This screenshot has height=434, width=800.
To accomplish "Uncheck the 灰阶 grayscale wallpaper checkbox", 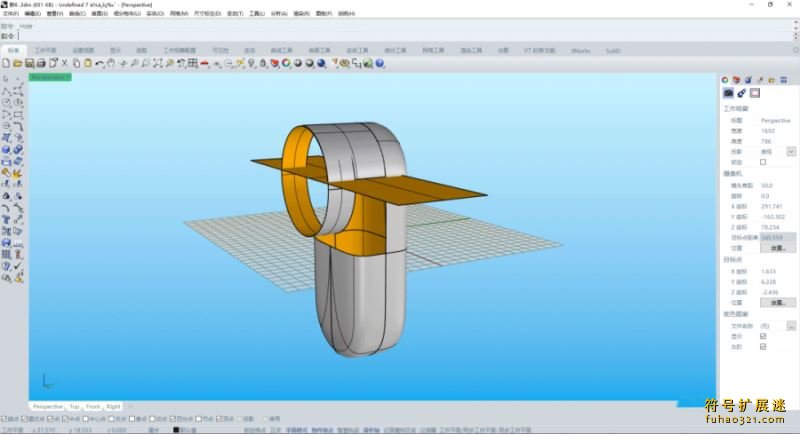I will (763, 347).
